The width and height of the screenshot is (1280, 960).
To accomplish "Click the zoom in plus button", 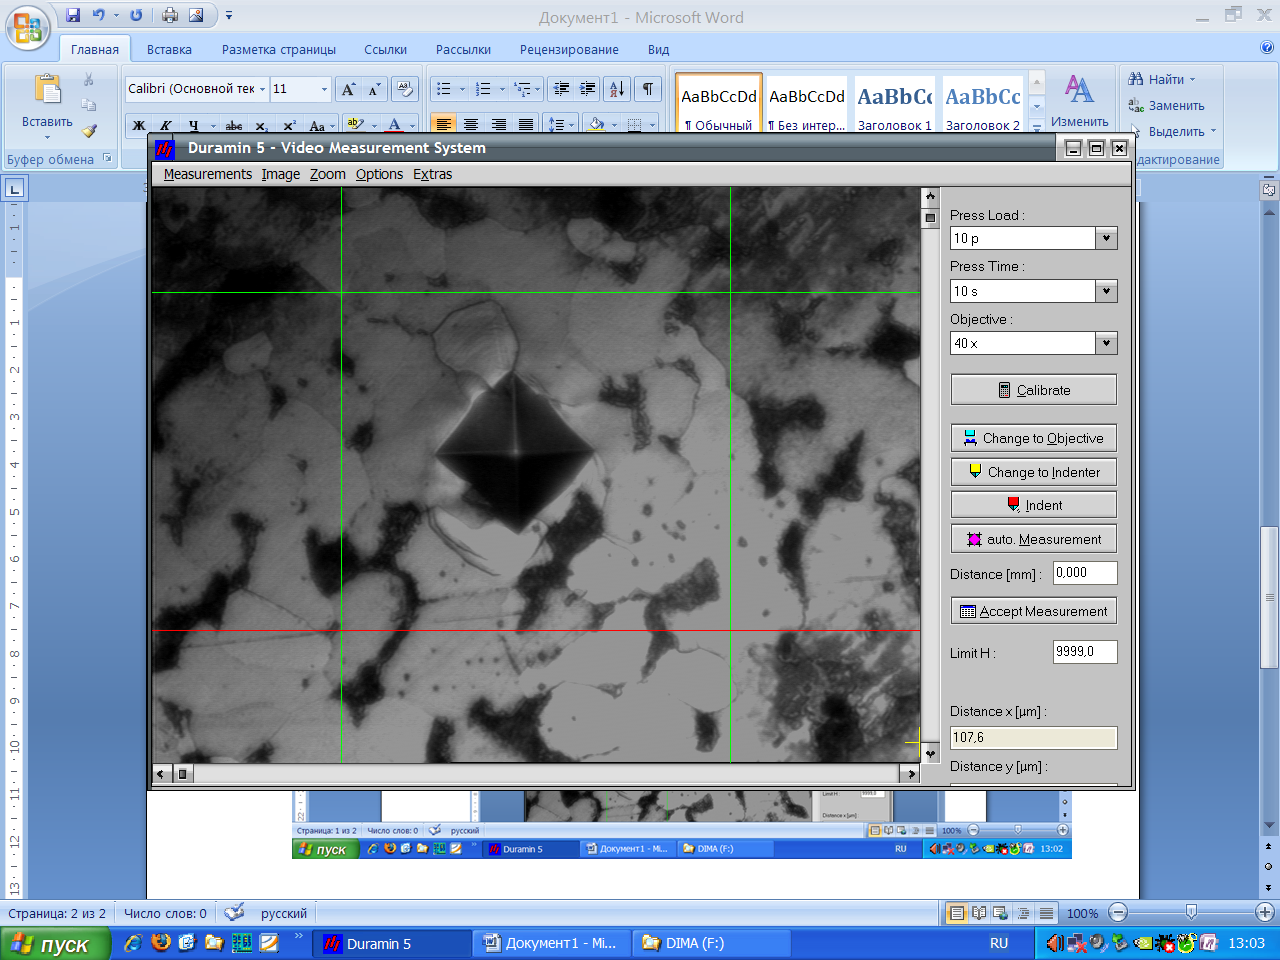I will [1264, 912].
